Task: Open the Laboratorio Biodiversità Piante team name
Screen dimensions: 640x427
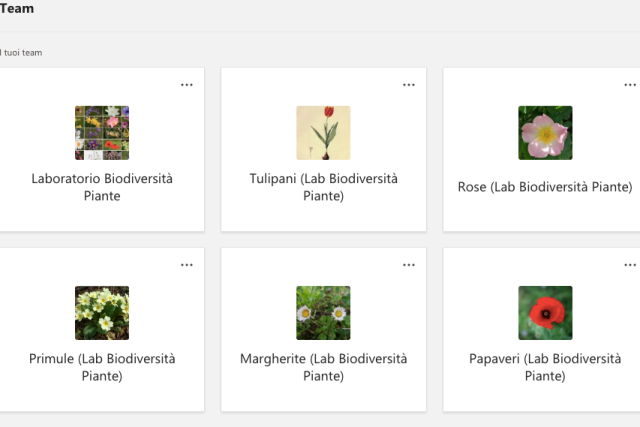Action: pyautogui.click(x=102, y=187)
